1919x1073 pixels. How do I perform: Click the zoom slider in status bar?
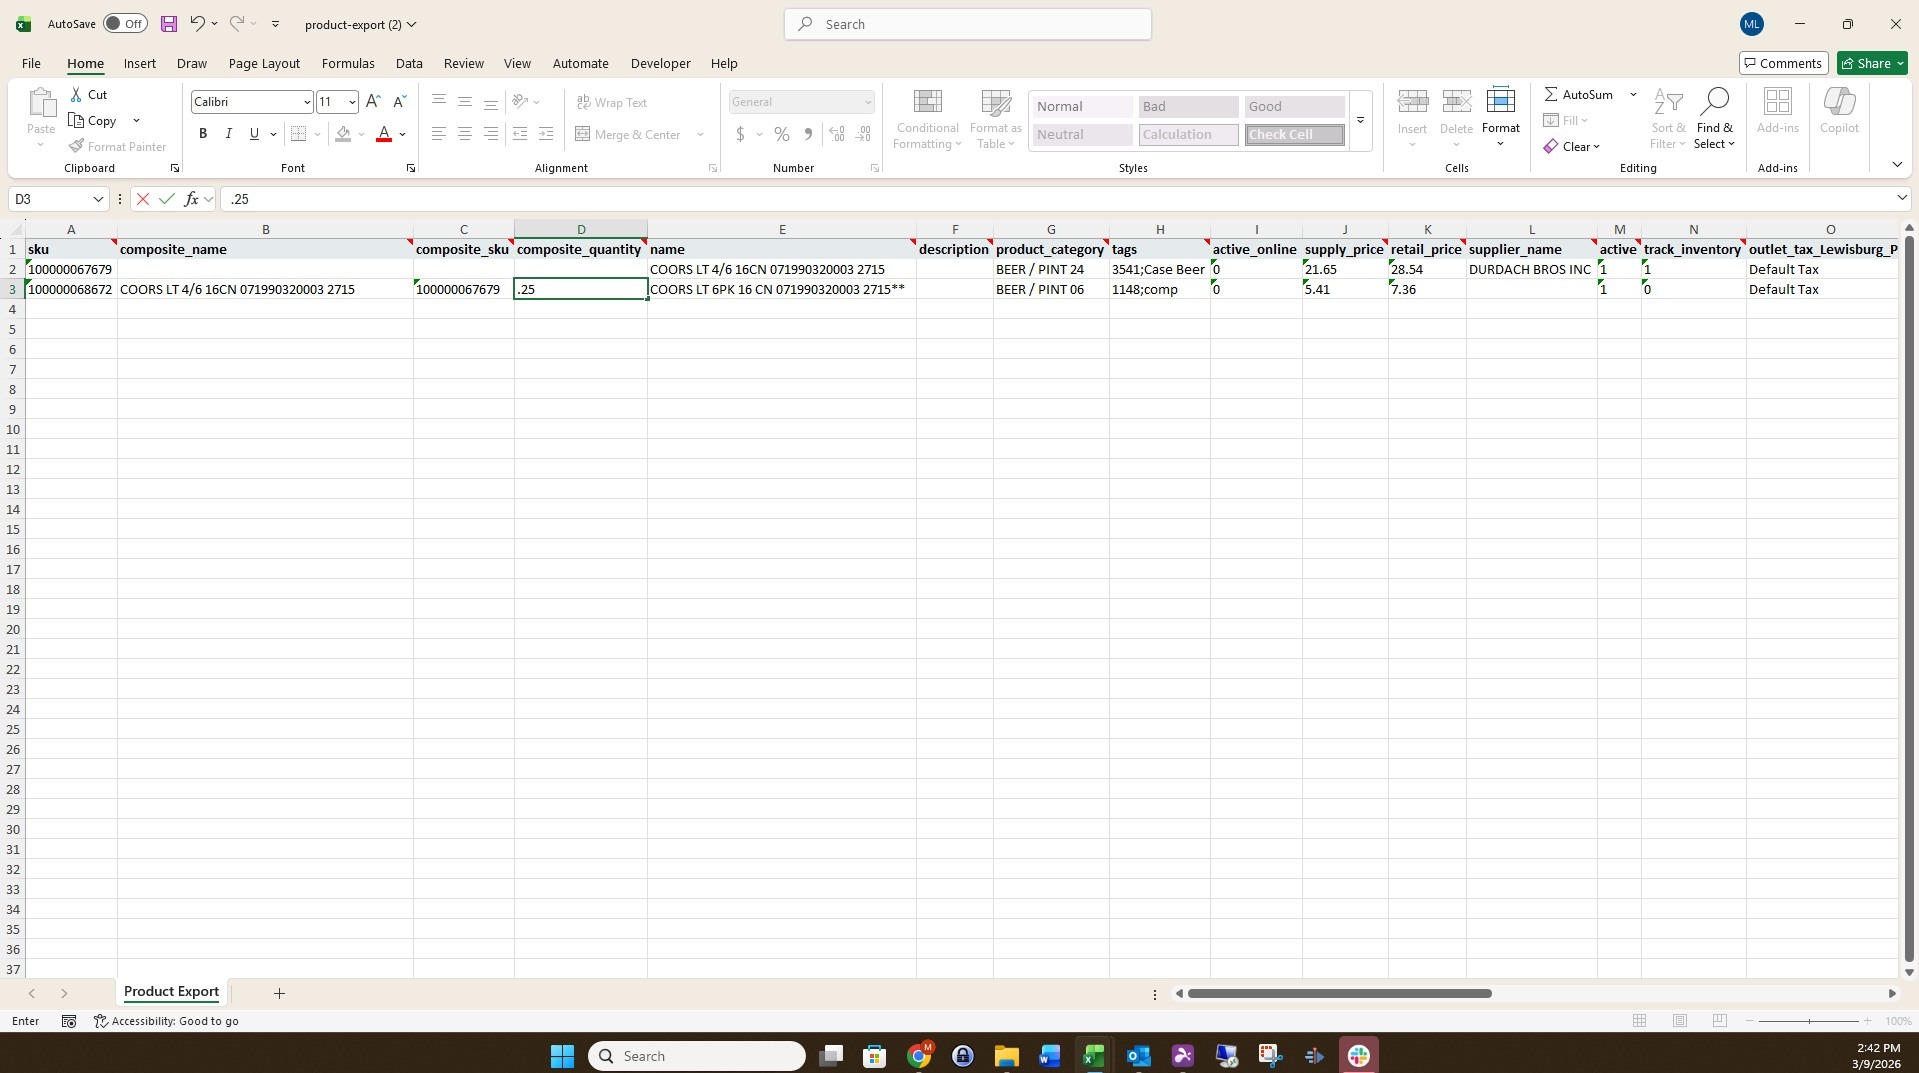1808,1021
